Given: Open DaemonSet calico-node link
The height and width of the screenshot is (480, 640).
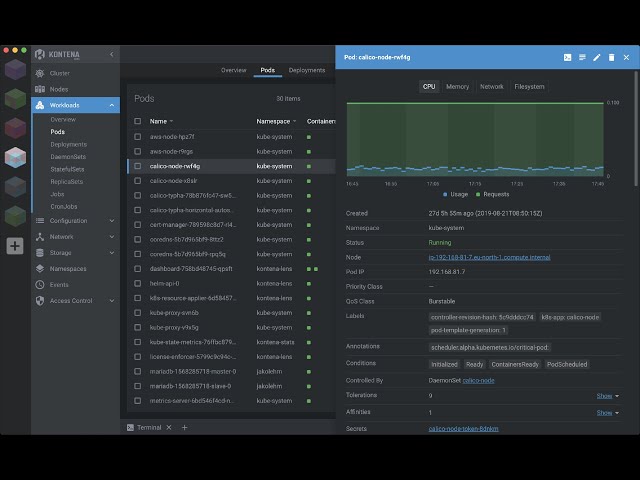Looking at the screenshot, I should [478, 380].
